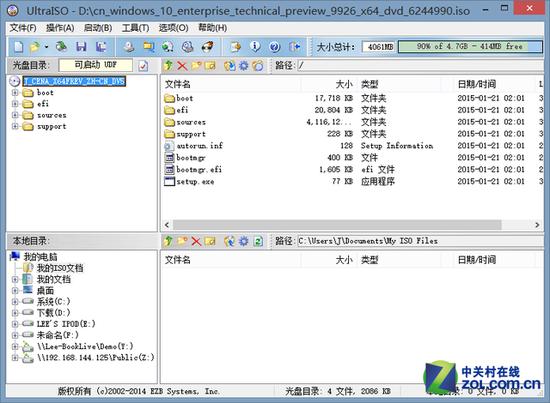Image resolution: width=550 pixels, height=403 pixels.
Task: Click the Burn CD/DVD Image flame icon
Action: tap(208, 46)
